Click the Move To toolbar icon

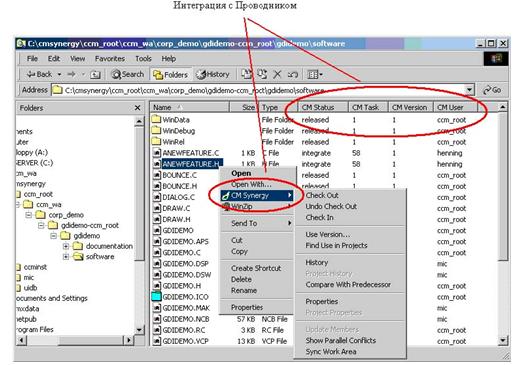click(246, 74)
